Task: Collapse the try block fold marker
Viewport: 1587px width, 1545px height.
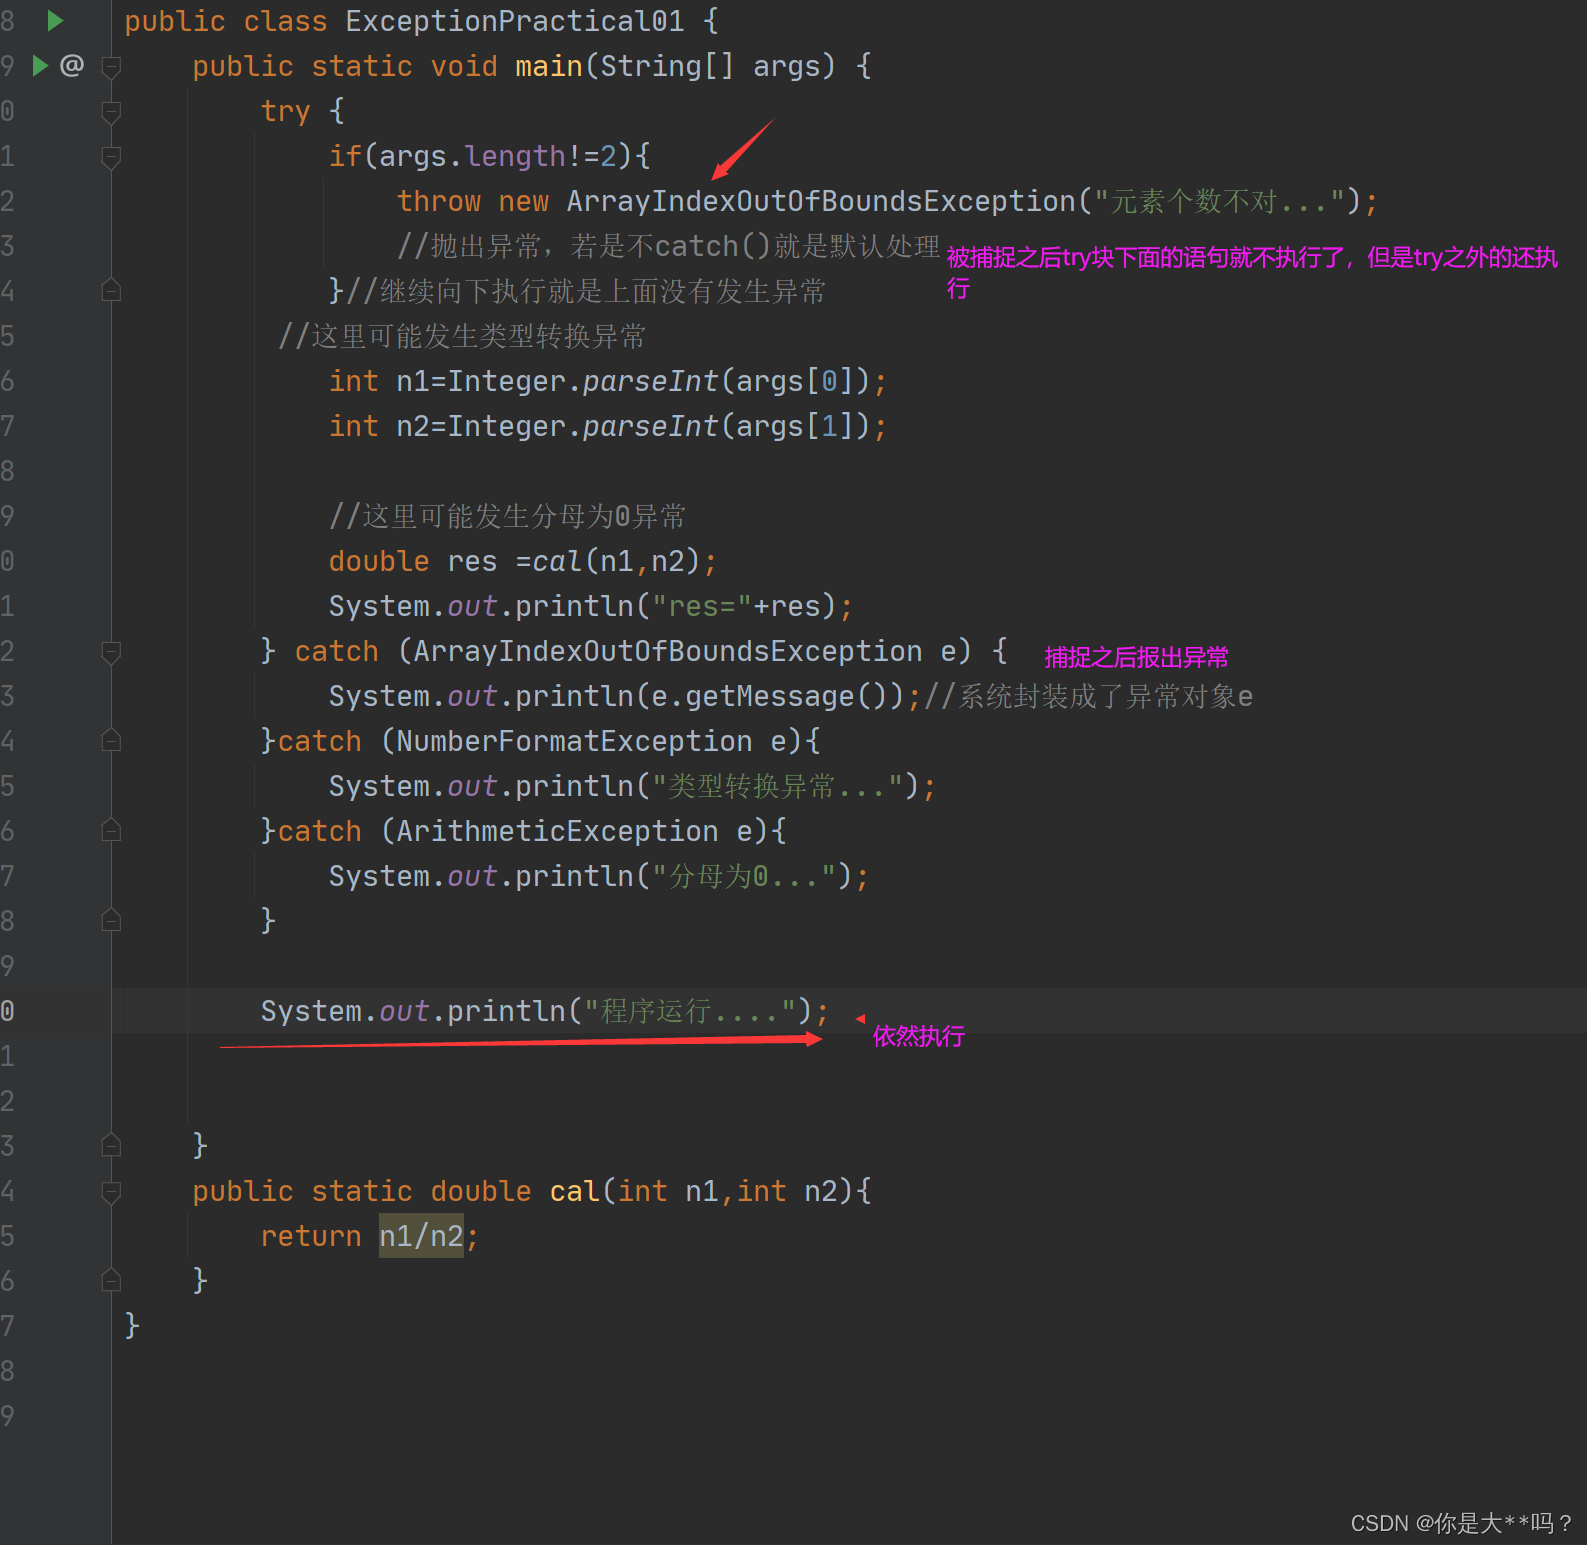Action: click(x=111, y=111)
